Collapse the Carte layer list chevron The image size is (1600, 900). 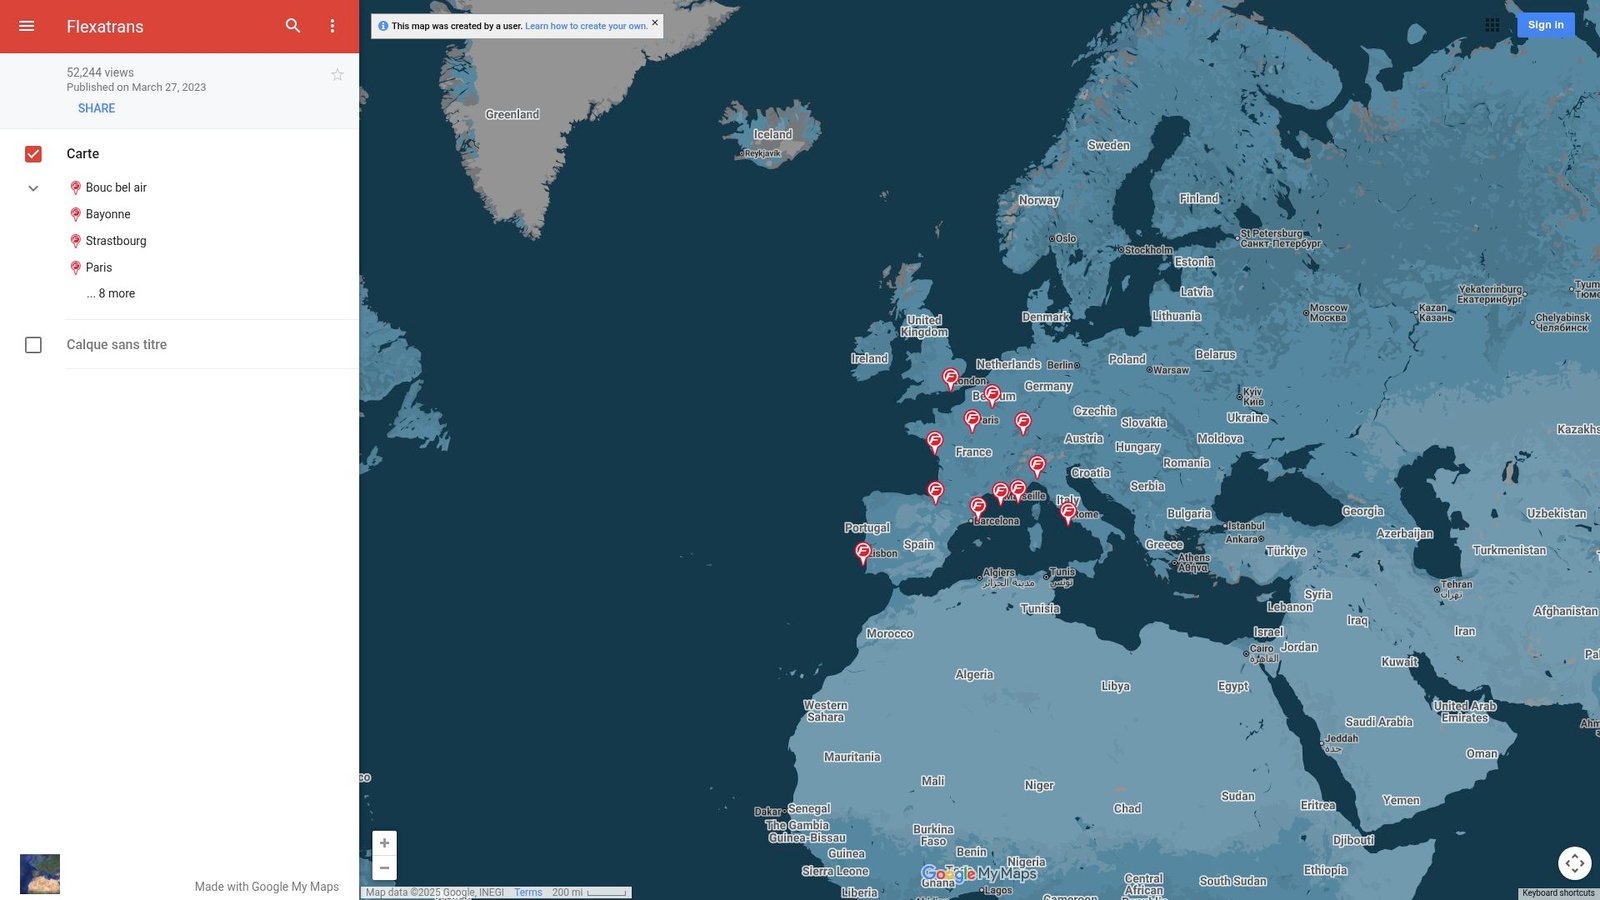tap(33, 188)
